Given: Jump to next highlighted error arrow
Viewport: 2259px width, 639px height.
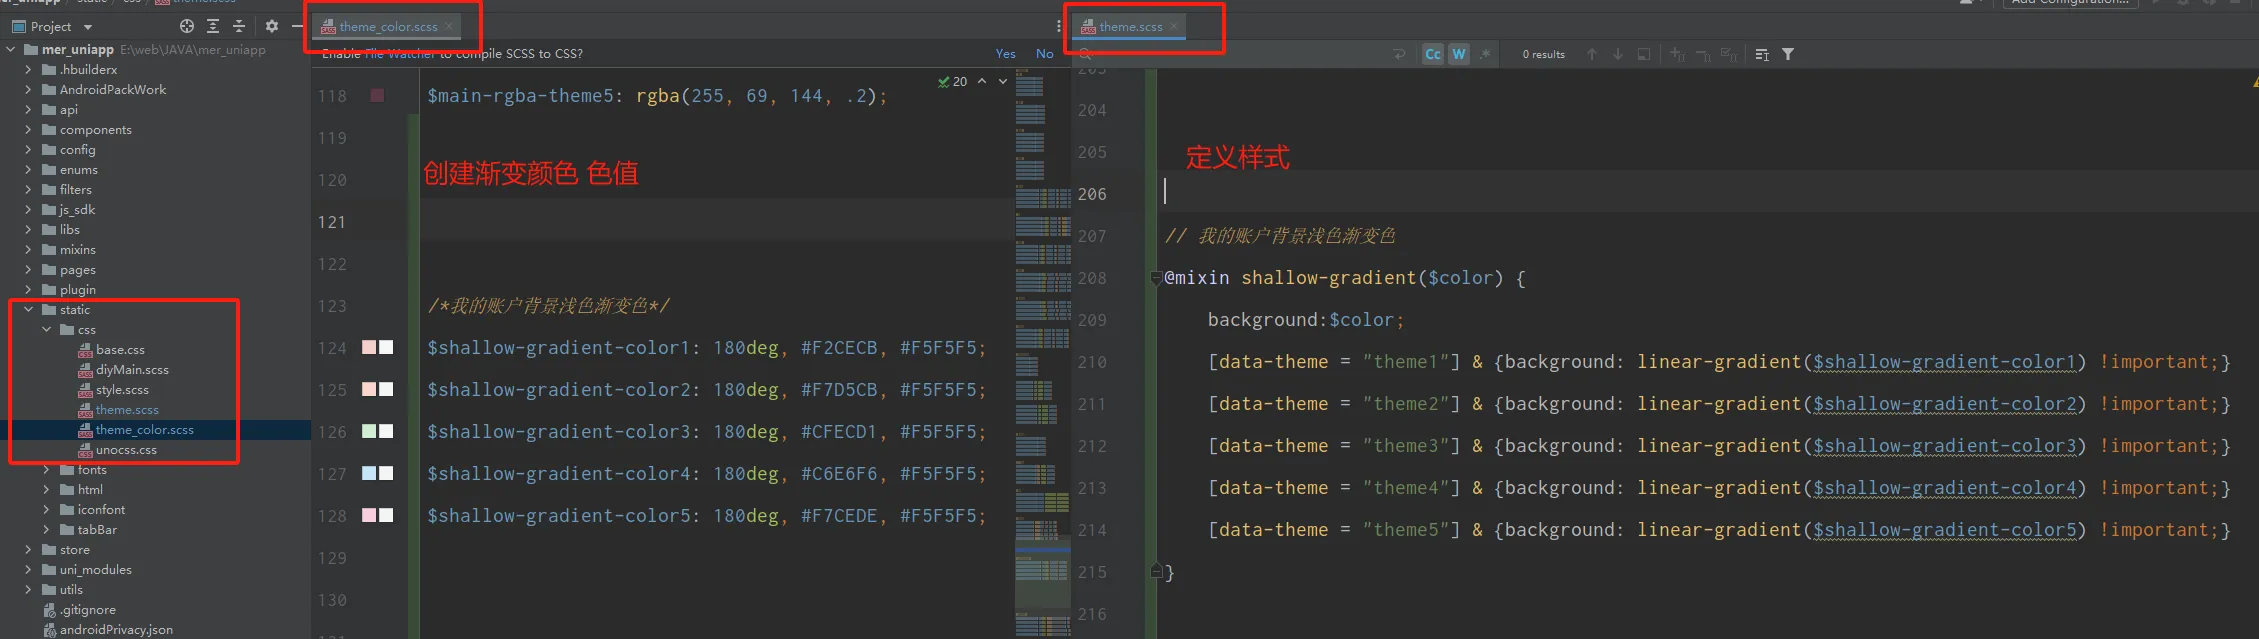Looking at the screenshot, I should (x=1003, y=81).
